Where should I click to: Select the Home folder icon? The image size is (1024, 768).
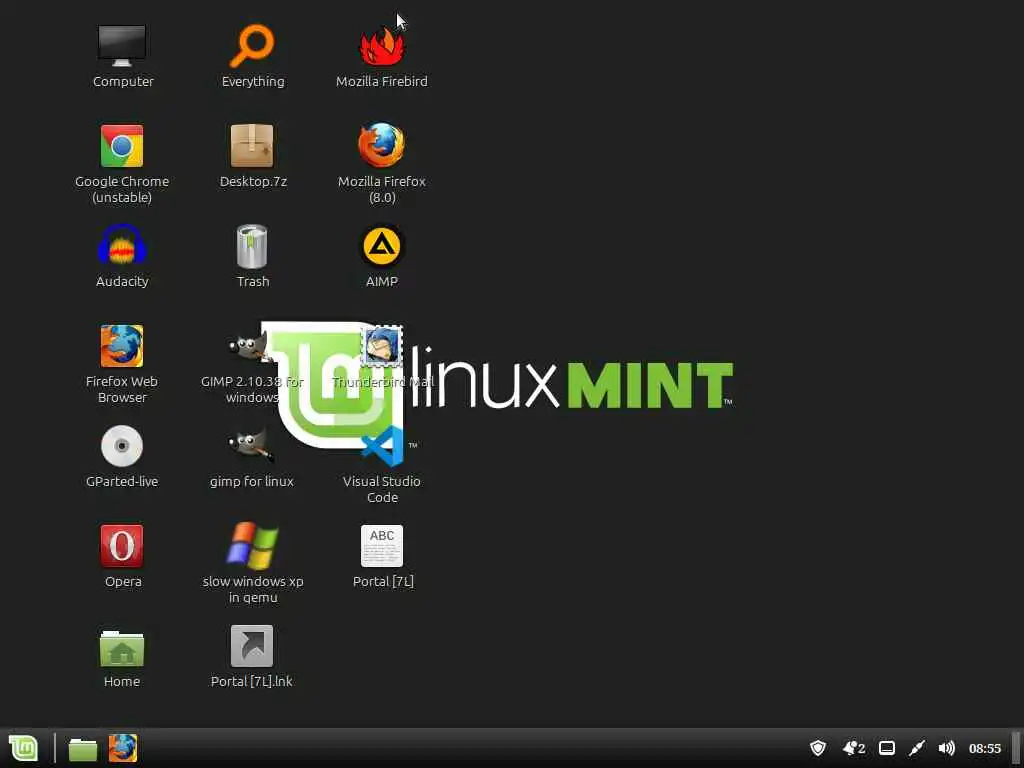coord(122,647)
